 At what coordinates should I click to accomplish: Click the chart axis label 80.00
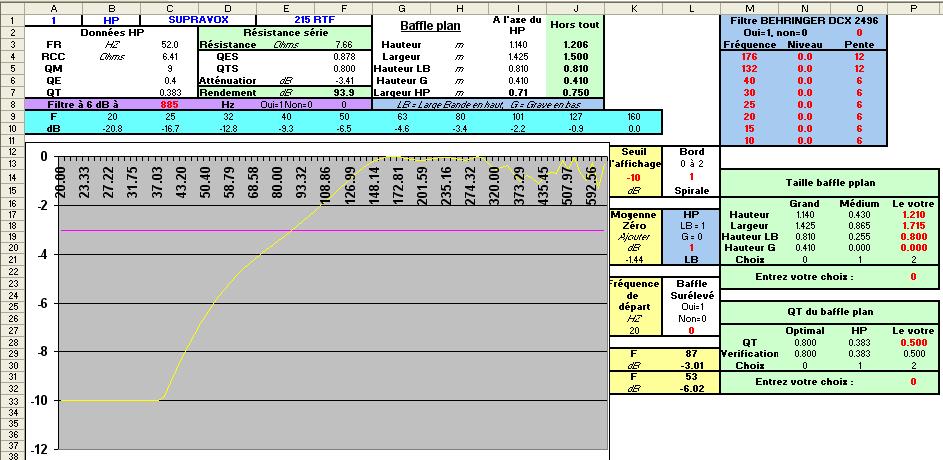coord(277,183)
